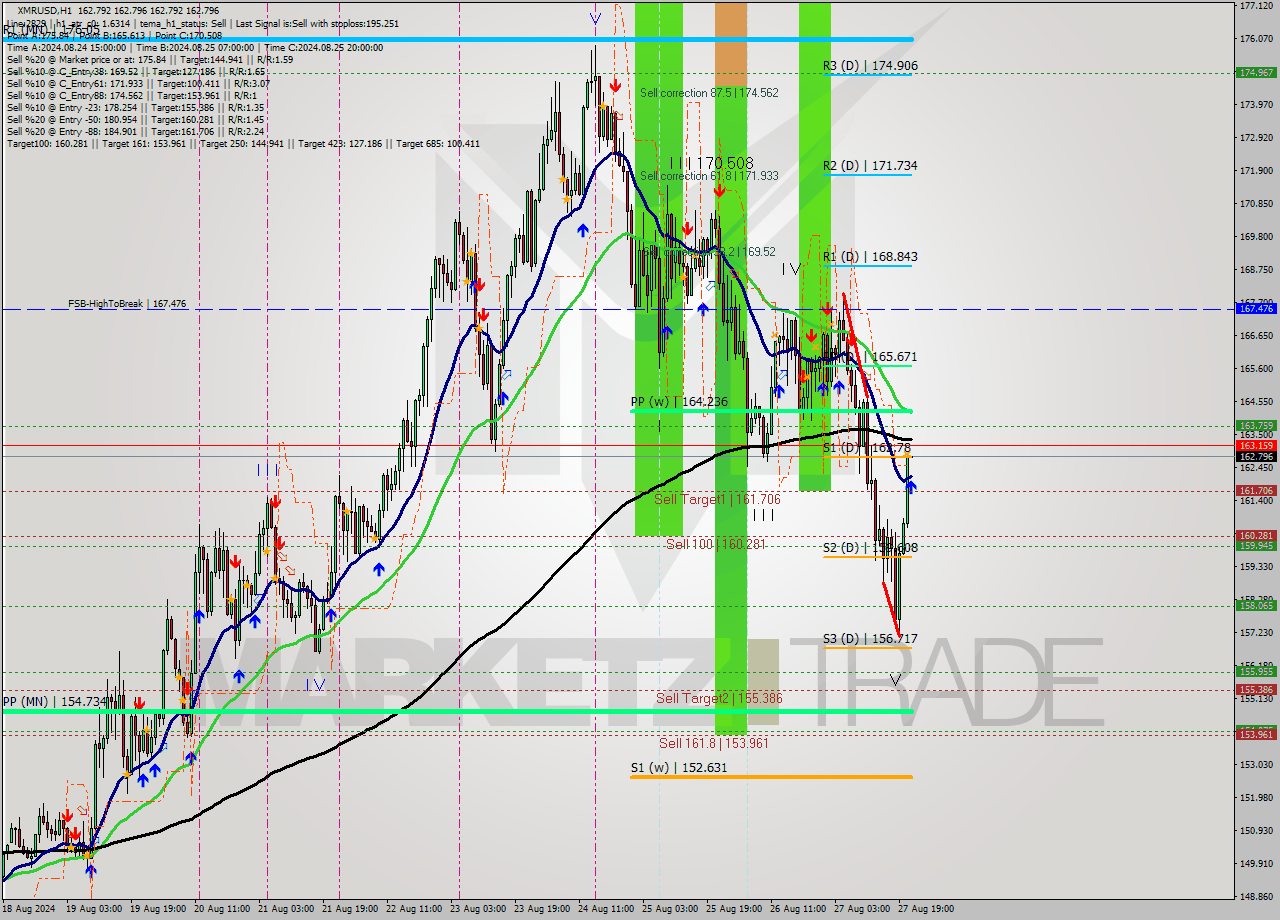Click the black 162.796 current price tag
Image resolution: width=1280 pixels, height=920 pixels.
[1256, 457]
